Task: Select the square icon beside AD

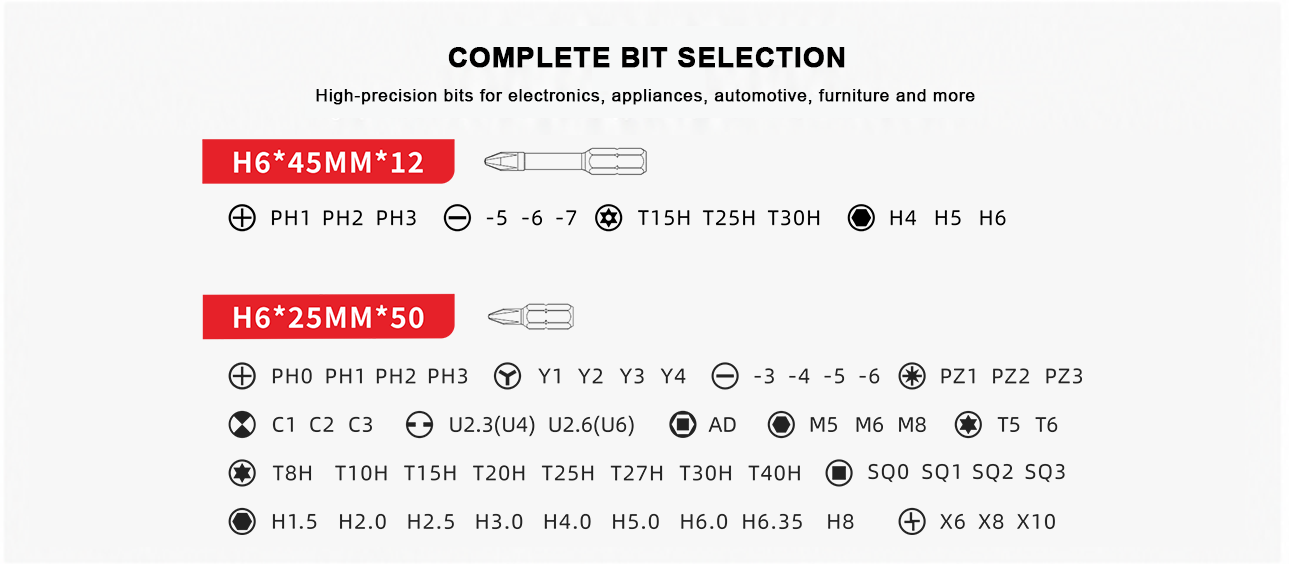Action: pos(682,424)
